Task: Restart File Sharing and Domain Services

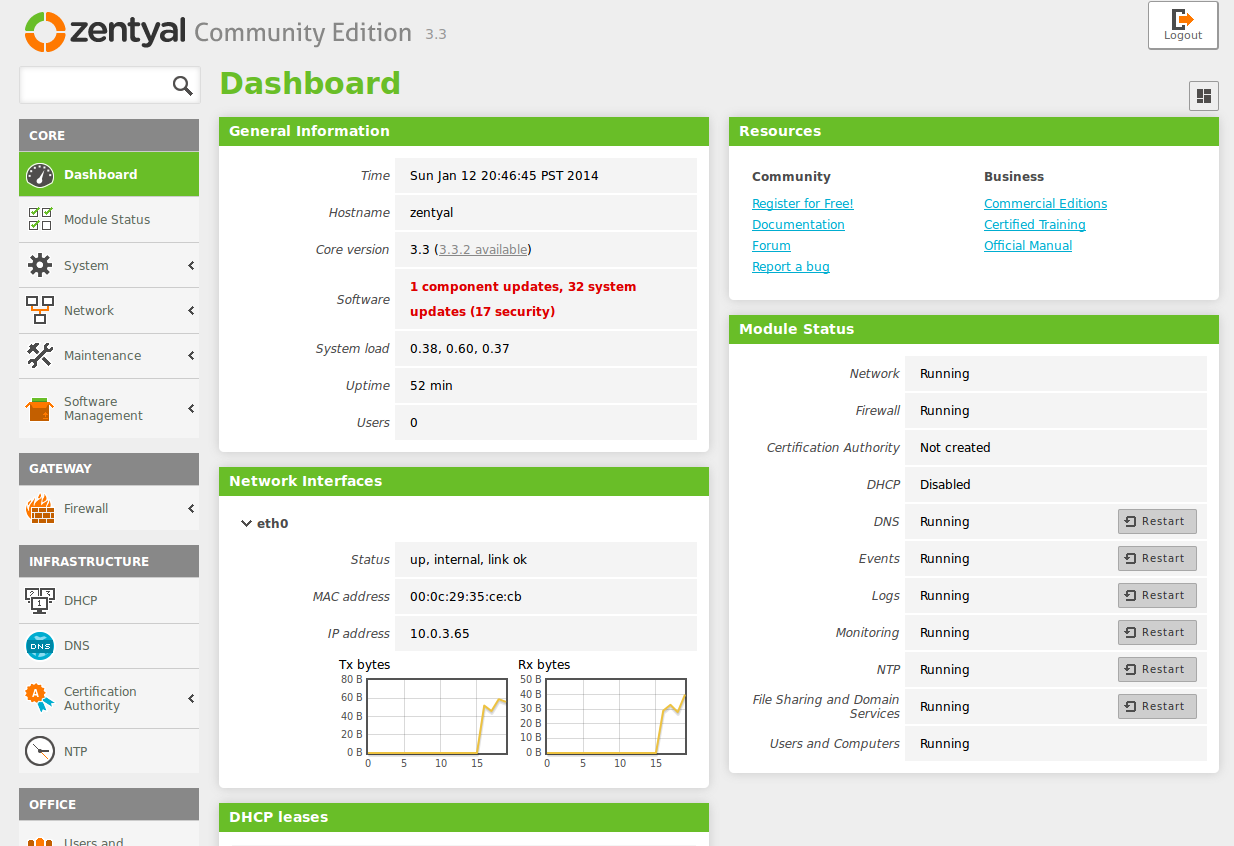Action: coord(1157,706)
